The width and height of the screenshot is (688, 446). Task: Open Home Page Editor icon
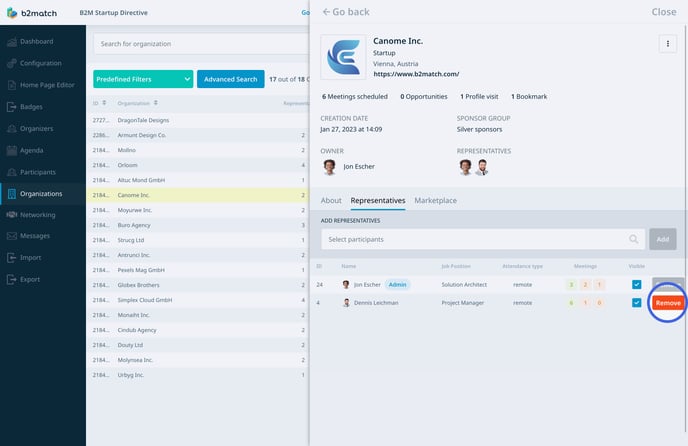(12, 85)
